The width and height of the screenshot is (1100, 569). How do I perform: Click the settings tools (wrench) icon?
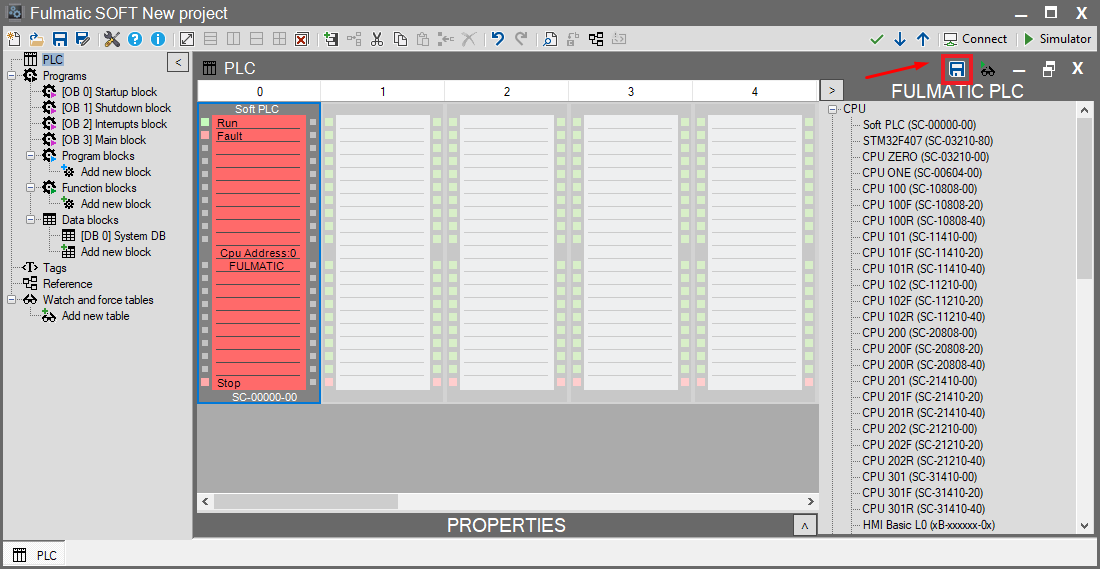point(112,39)
